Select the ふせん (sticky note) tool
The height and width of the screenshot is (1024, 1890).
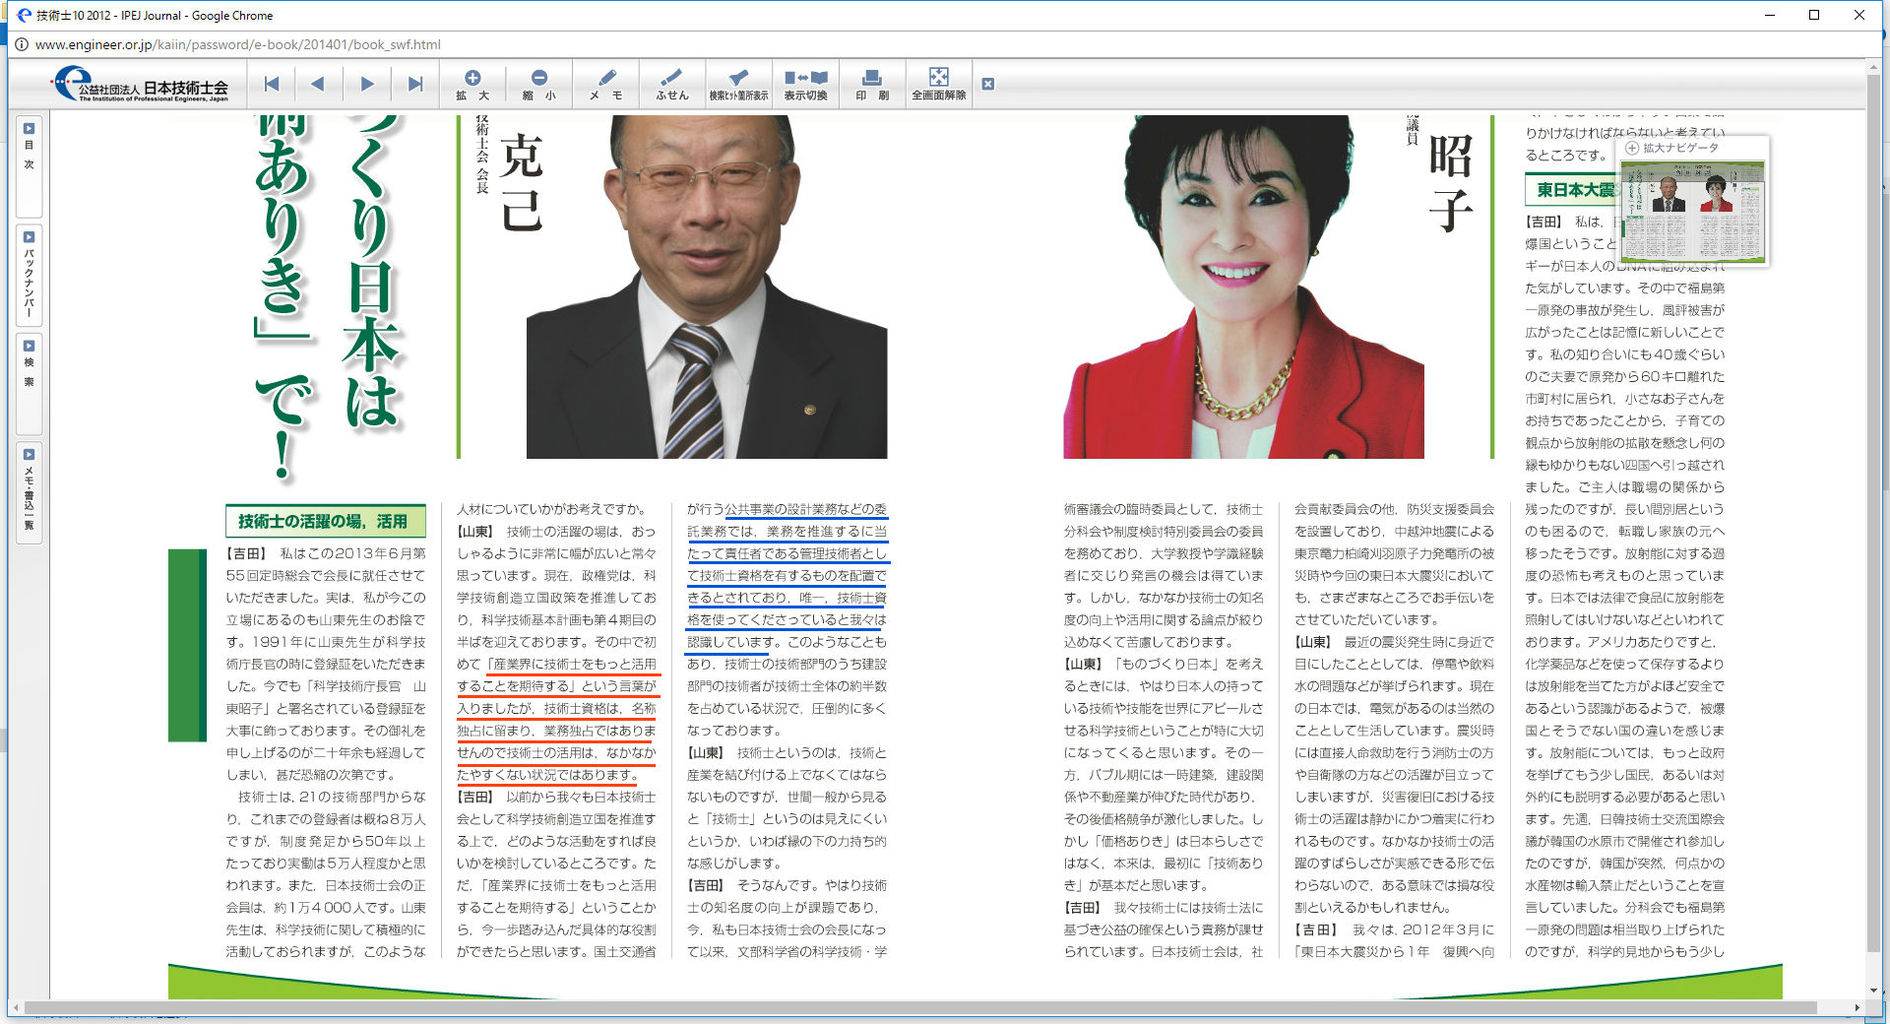[x=672, y=85]
